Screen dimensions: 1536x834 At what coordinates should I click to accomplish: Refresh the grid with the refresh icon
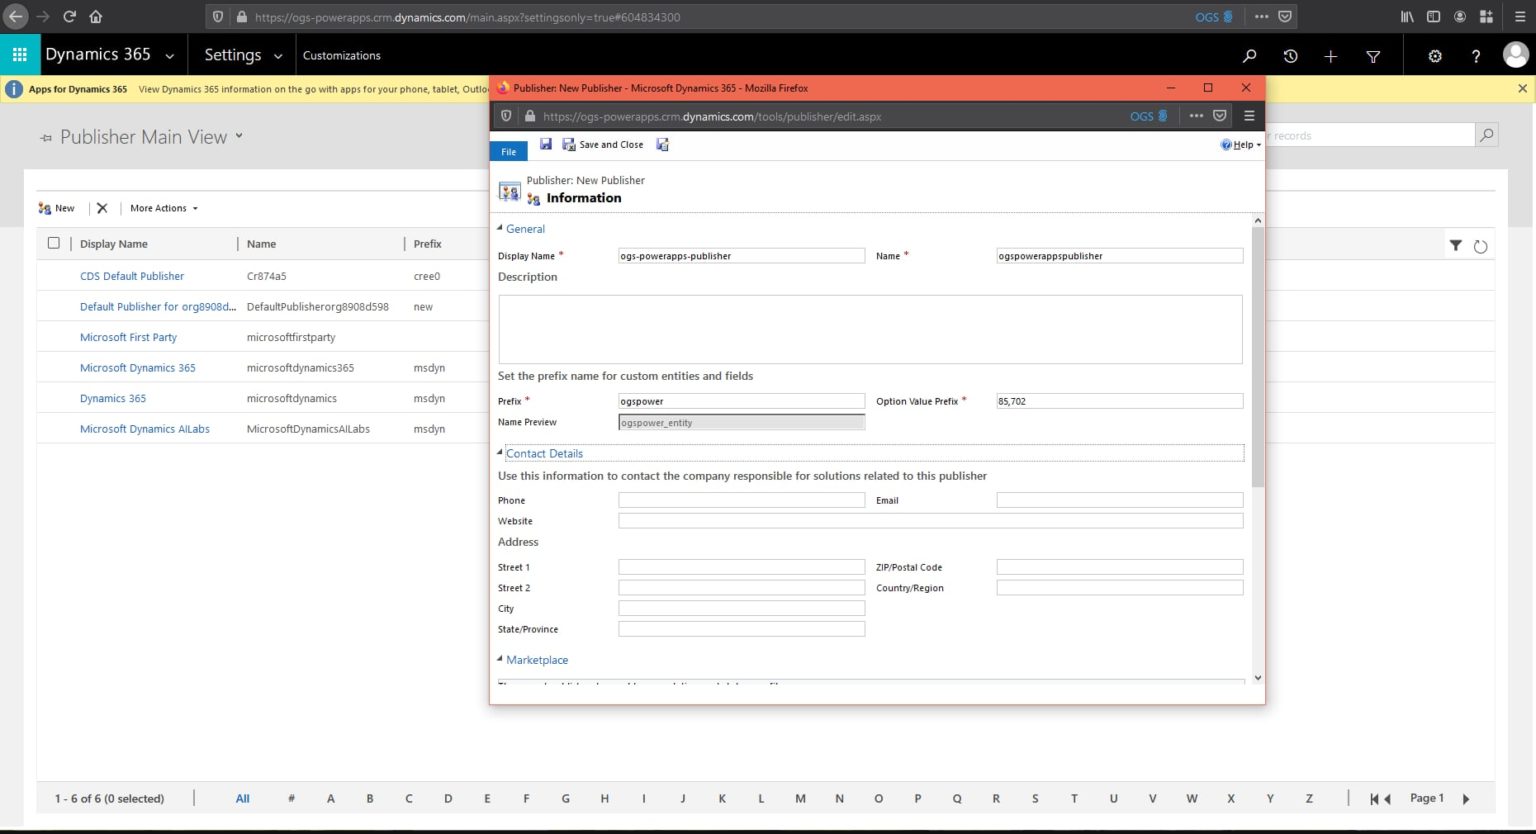pos(1480,245)
